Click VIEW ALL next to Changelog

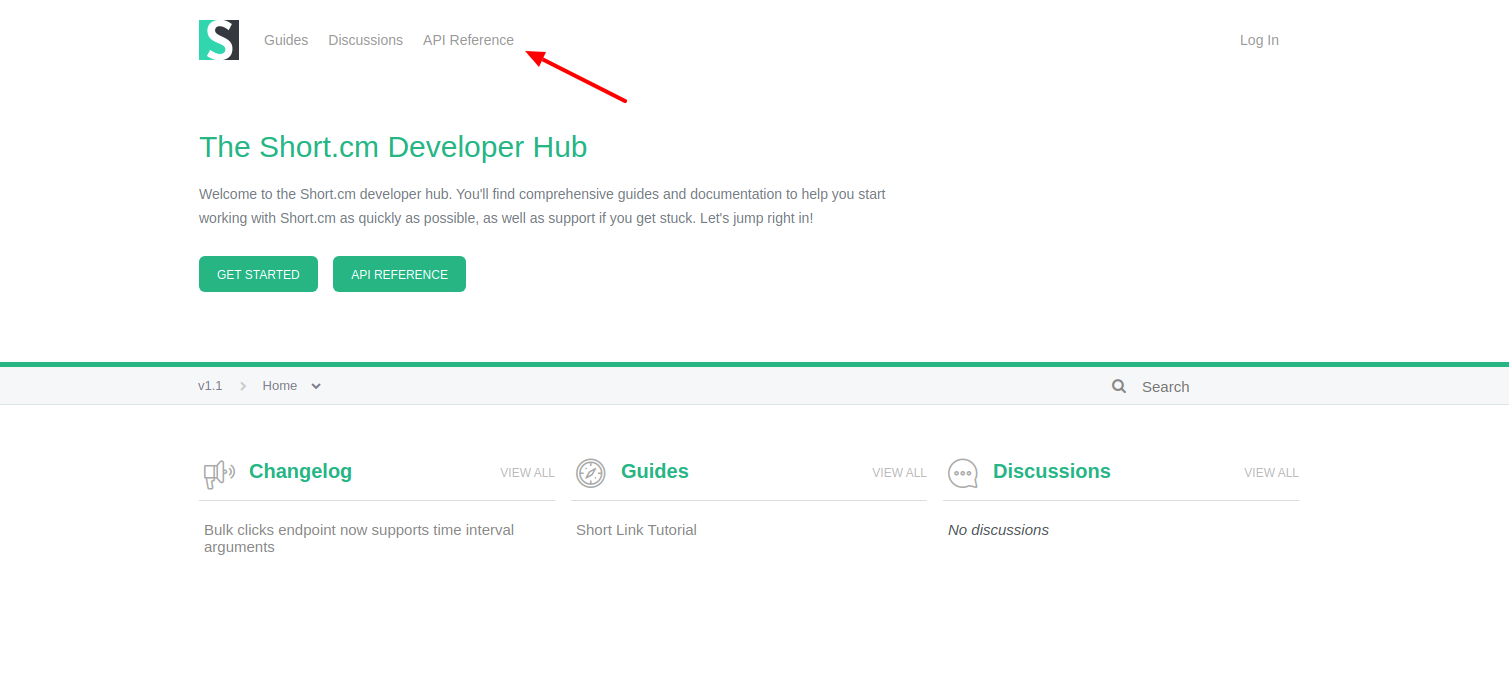click(x=527, y=472)
